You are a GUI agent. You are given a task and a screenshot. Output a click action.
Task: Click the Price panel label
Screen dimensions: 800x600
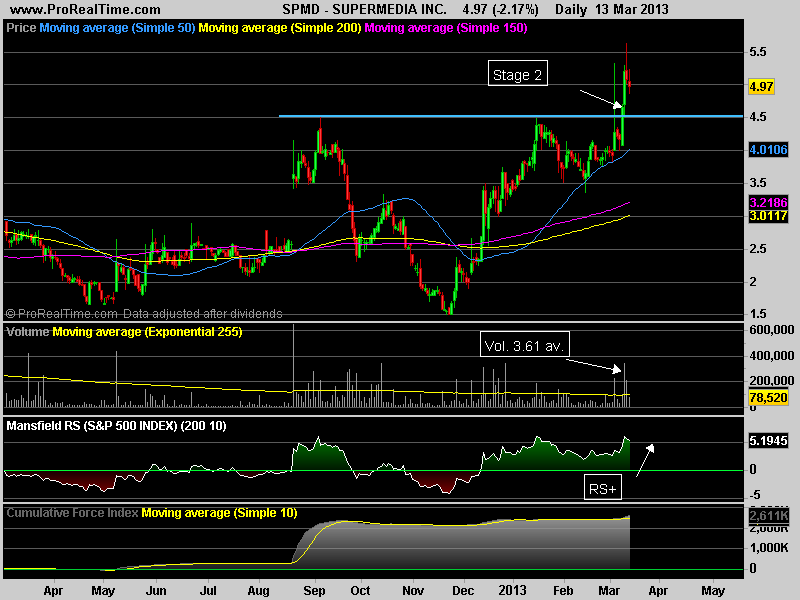[21, 28]
